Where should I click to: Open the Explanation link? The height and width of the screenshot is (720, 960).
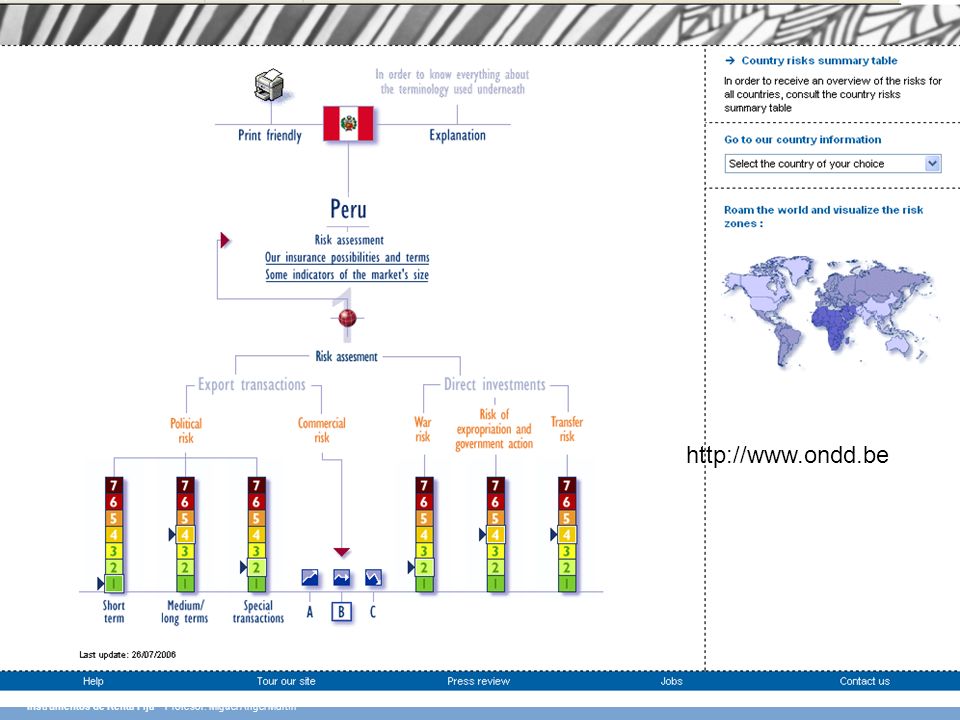457,135
